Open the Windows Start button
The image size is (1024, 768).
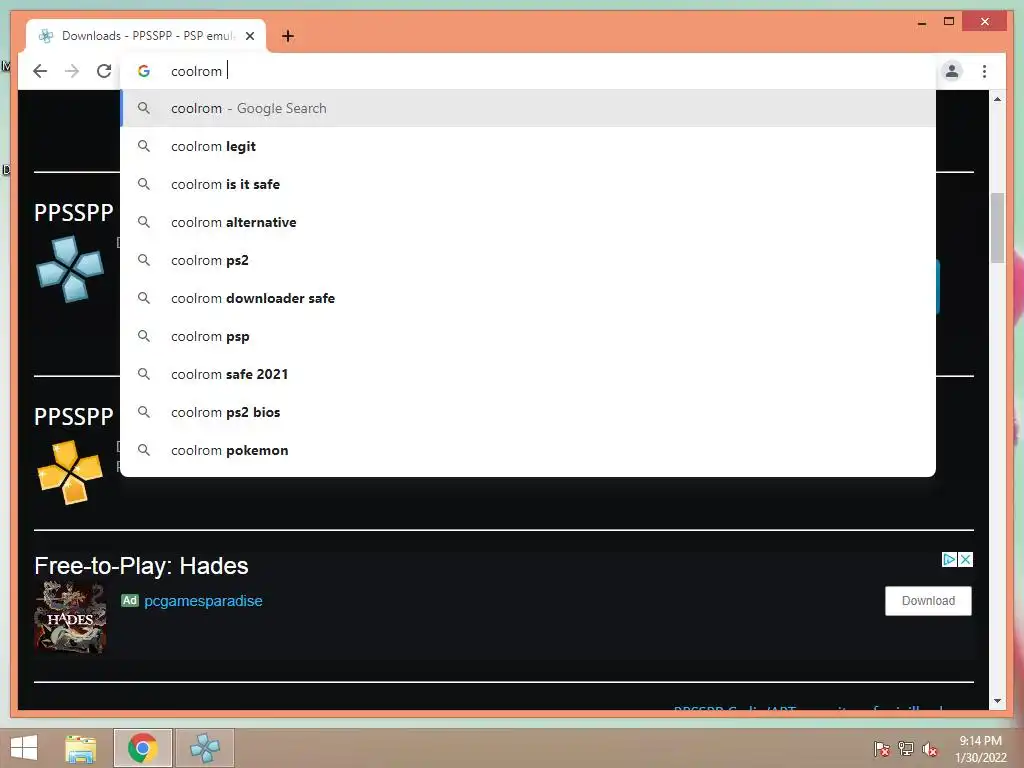24,748
